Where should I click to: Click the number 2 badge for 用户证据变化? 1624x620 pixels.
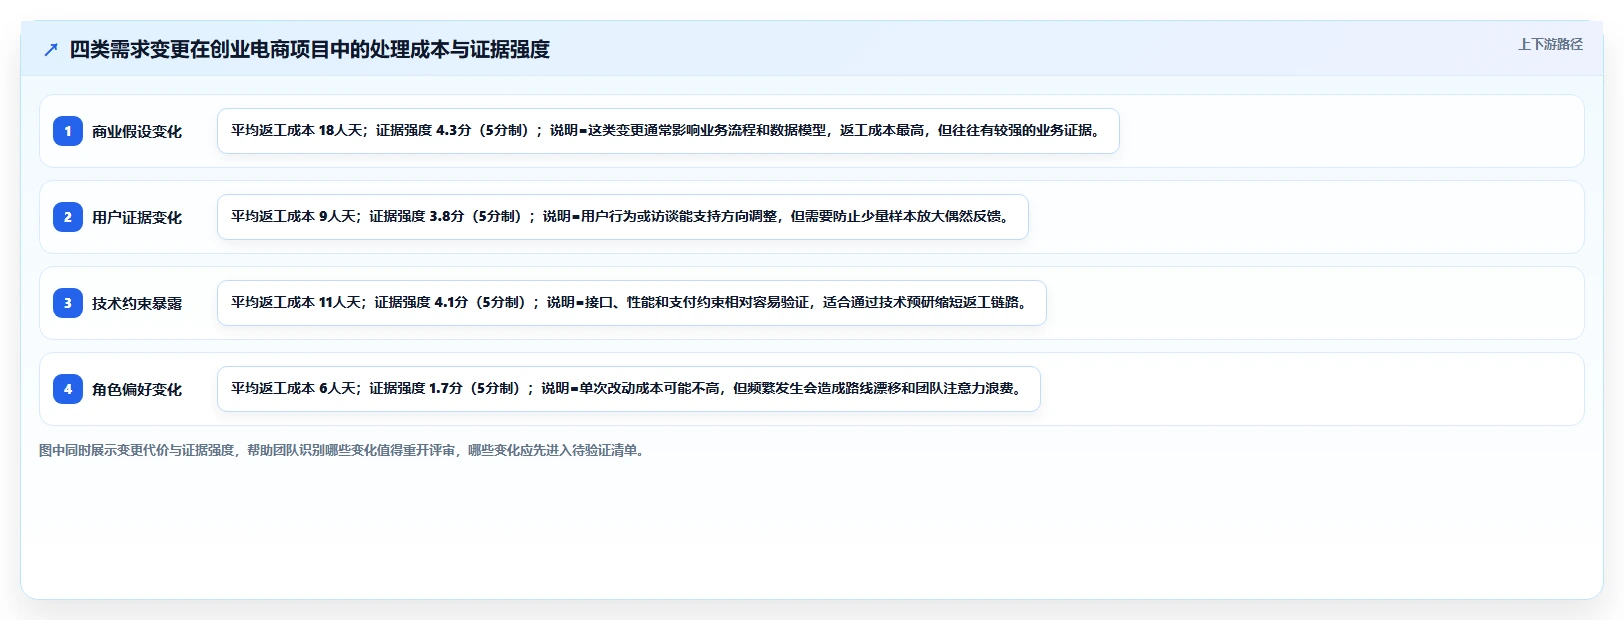[x=68, y=217]
